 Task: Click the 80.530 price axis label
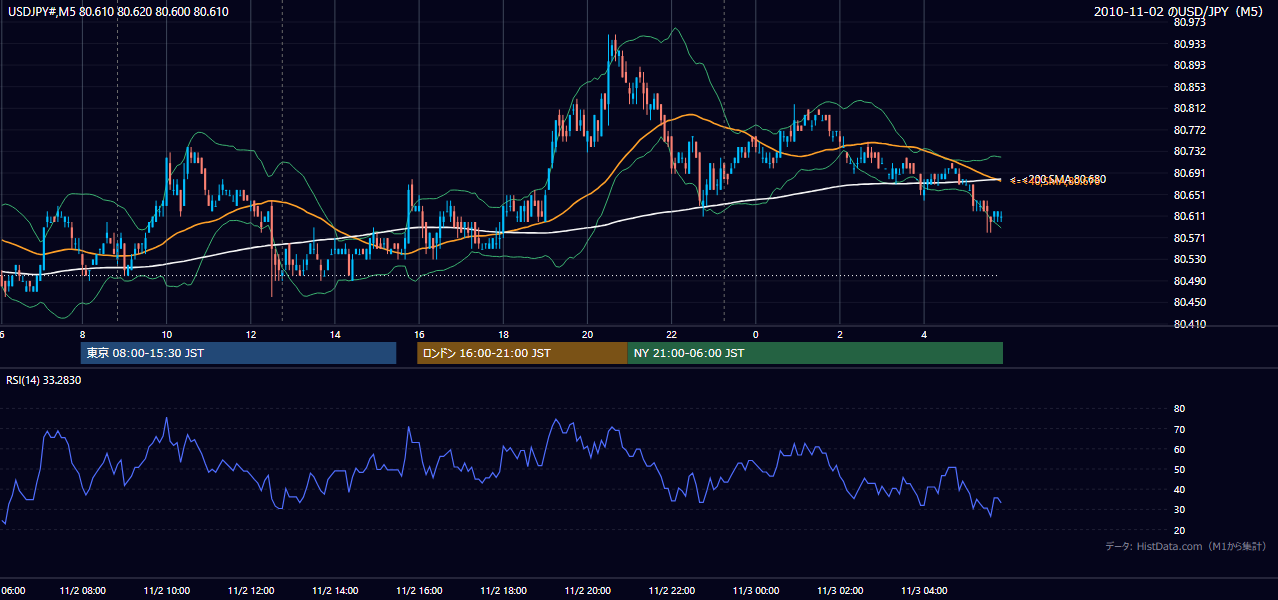pos(1190,259)
